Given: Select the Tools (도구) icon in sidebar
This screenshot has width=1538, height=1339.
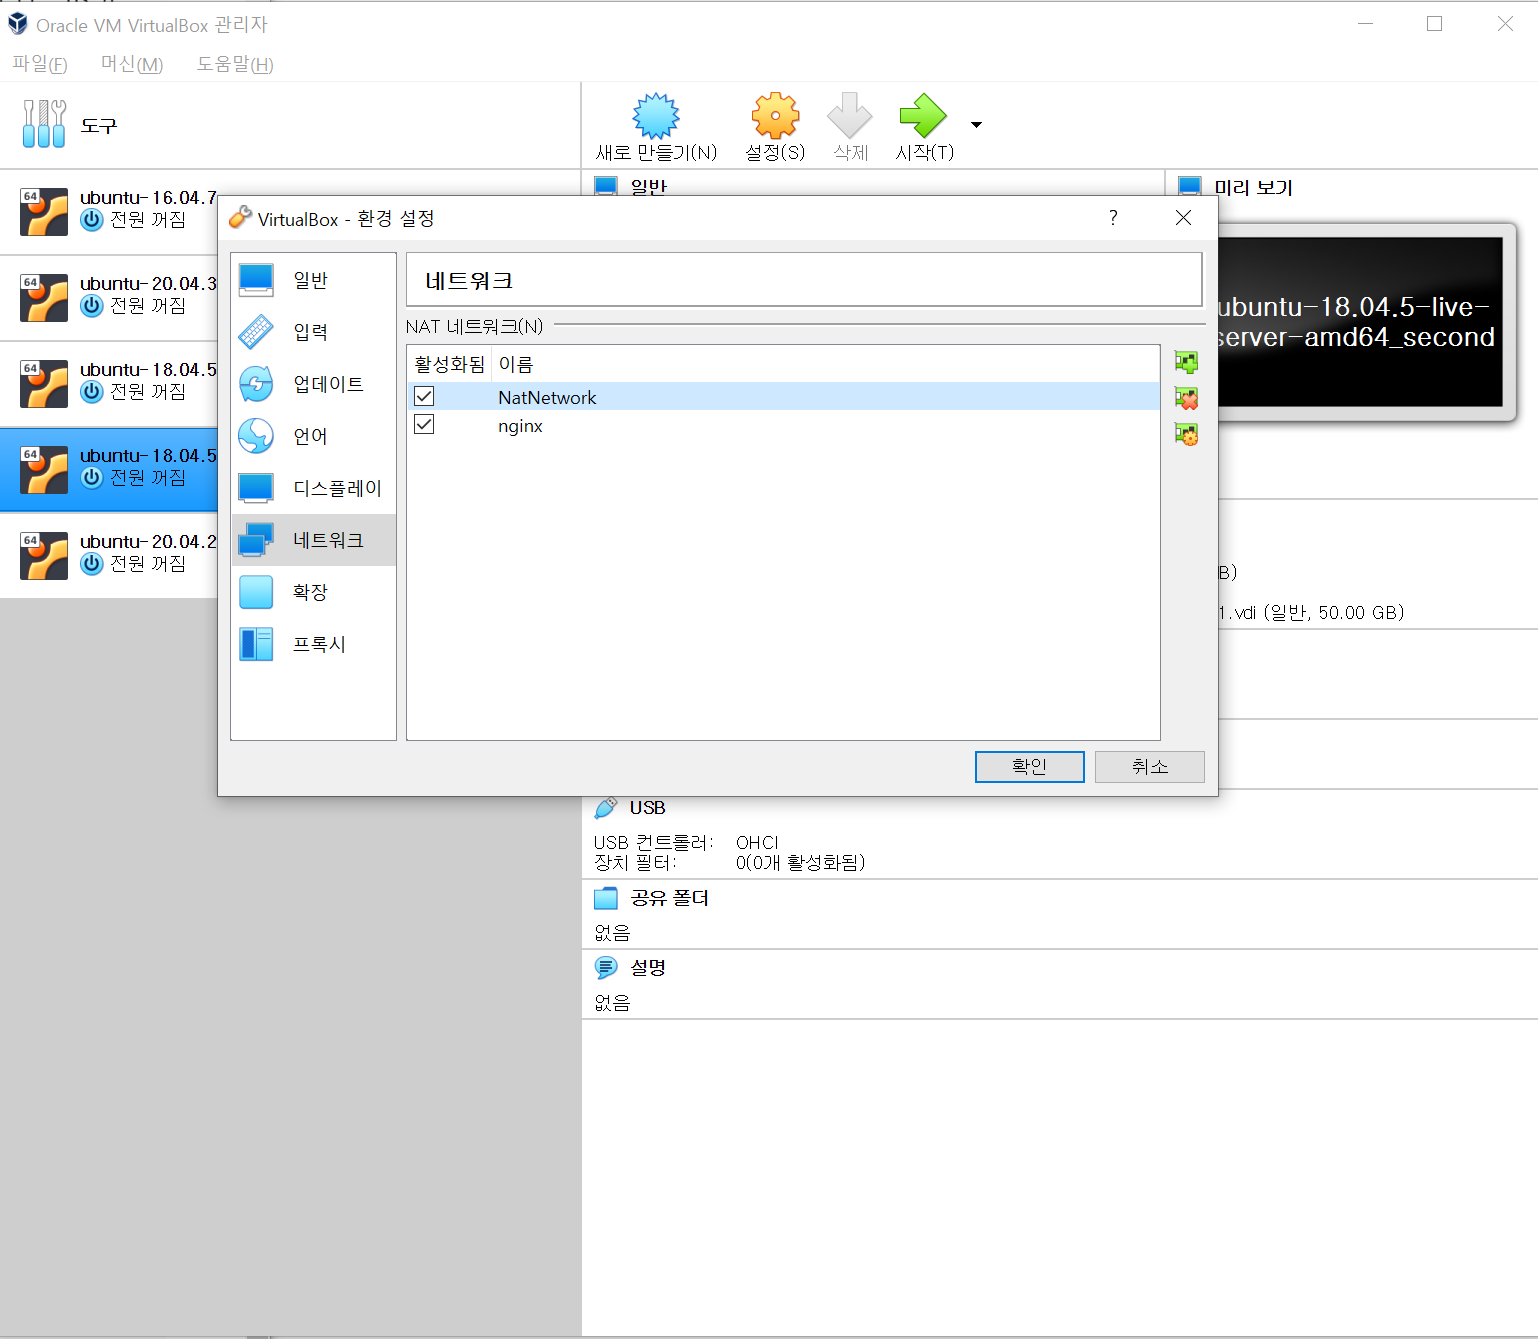Looking at the screenshot, I should (x=44, y=124).
